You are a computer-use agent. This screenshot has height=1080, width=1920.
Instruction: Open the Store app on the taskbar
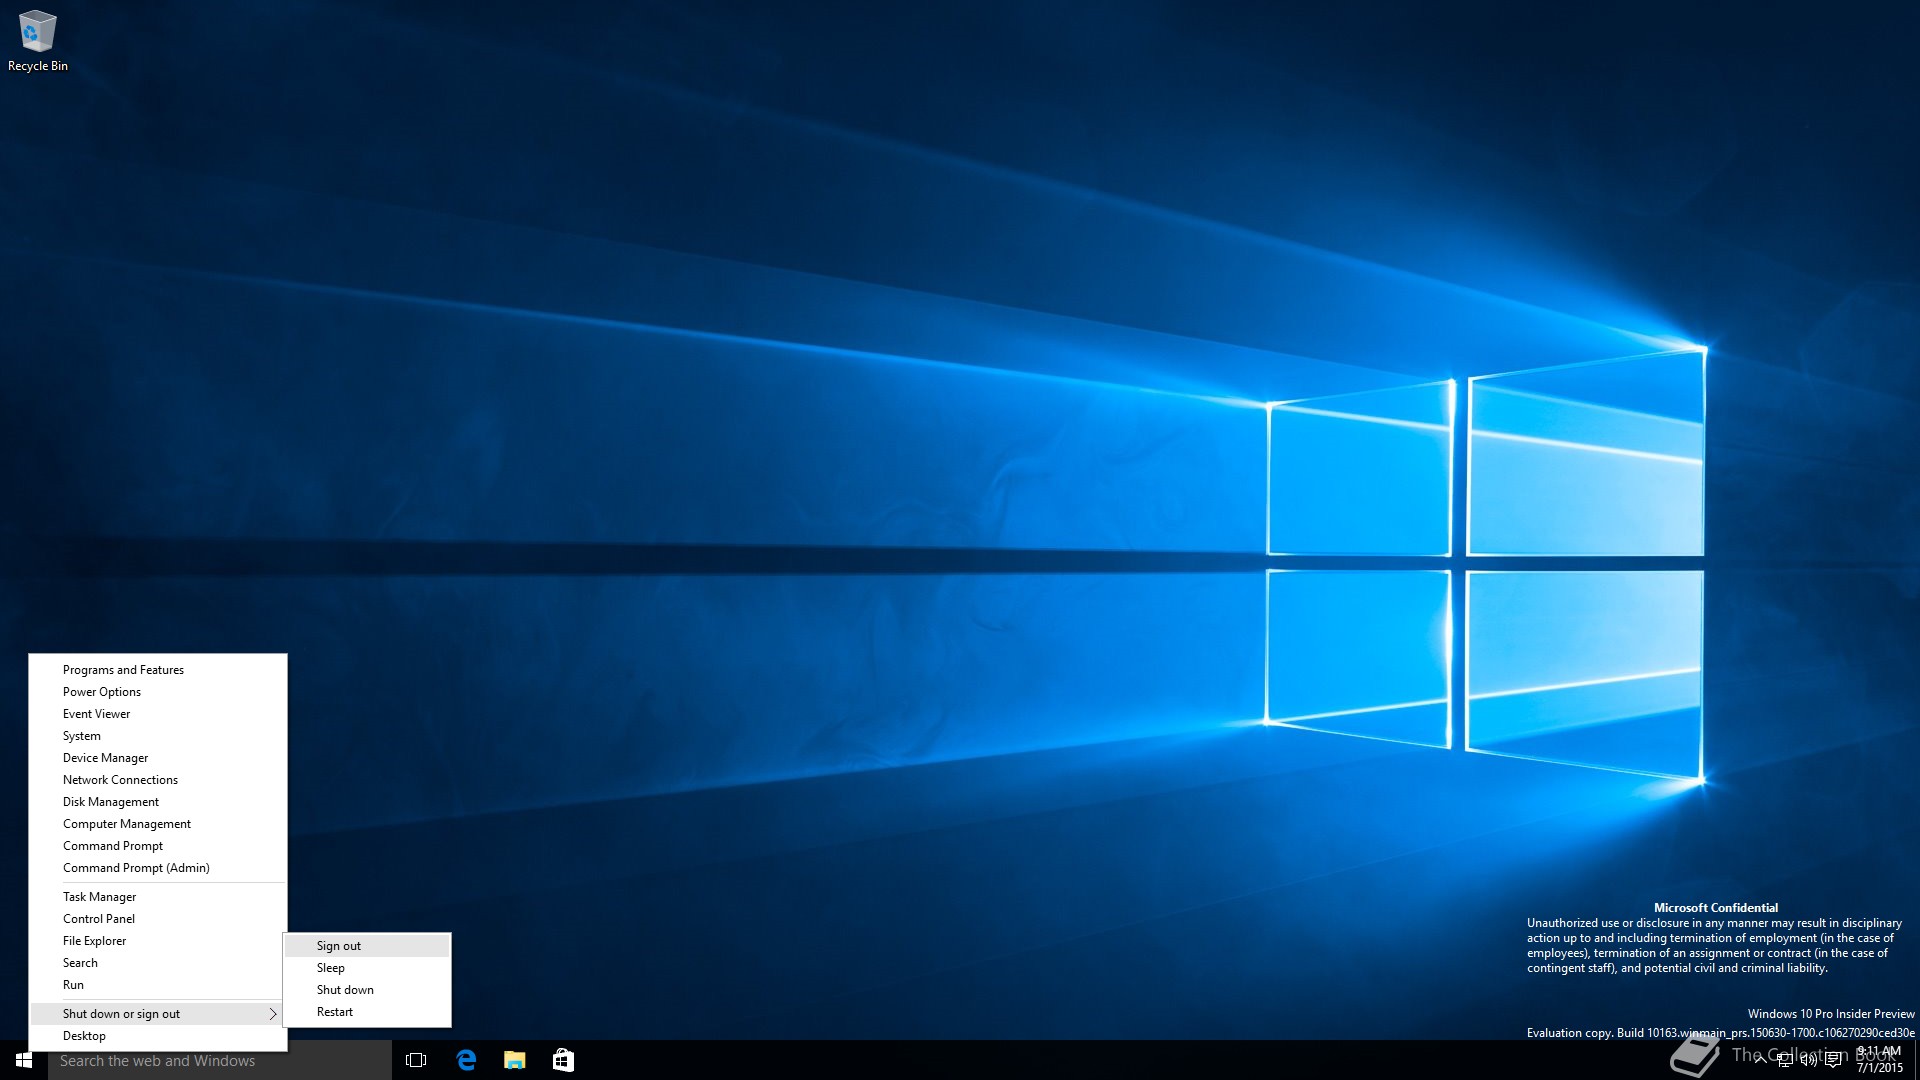[x=563, y=1060]
